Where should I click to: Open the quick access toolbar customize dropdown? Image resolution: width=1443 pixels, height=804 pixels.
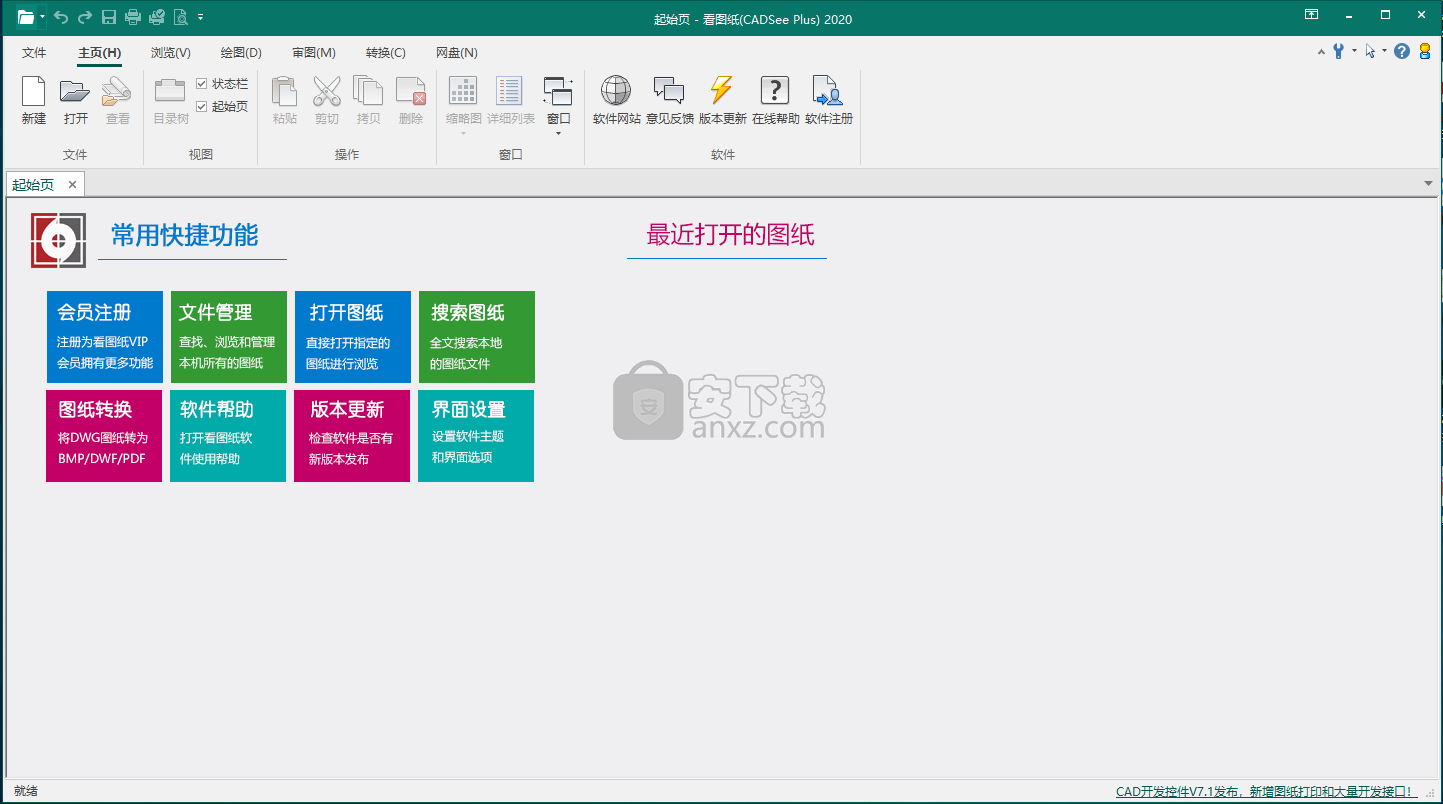pos(200,17)
